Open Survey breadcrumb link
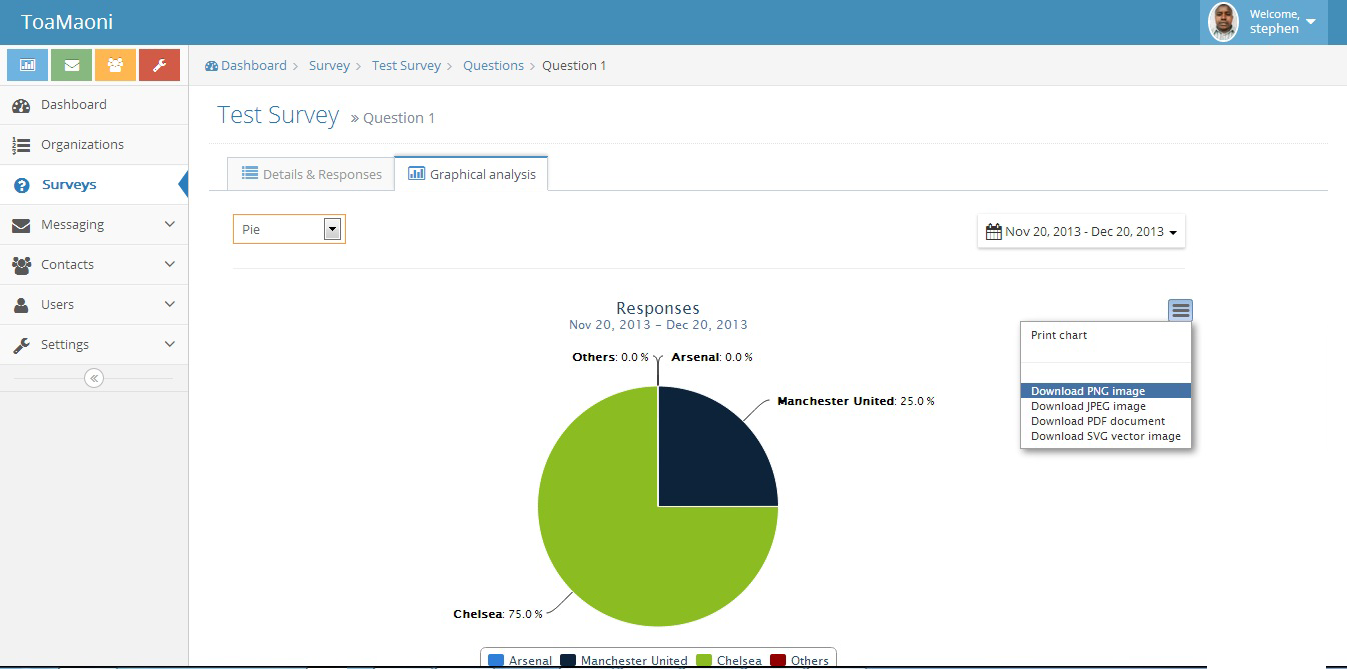 (x=329, y=66)
